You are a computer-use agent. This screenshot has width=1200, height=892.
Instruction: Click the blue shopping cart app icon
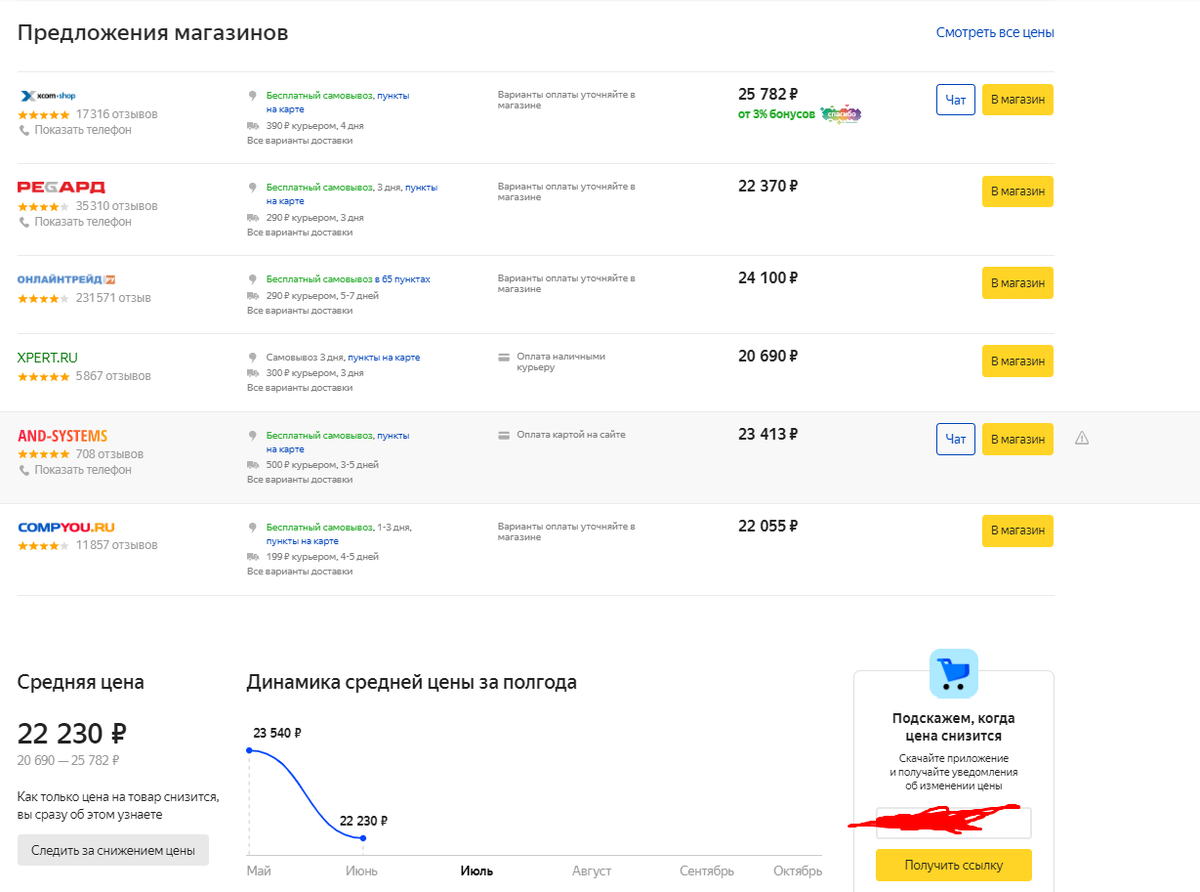point(953,673)
